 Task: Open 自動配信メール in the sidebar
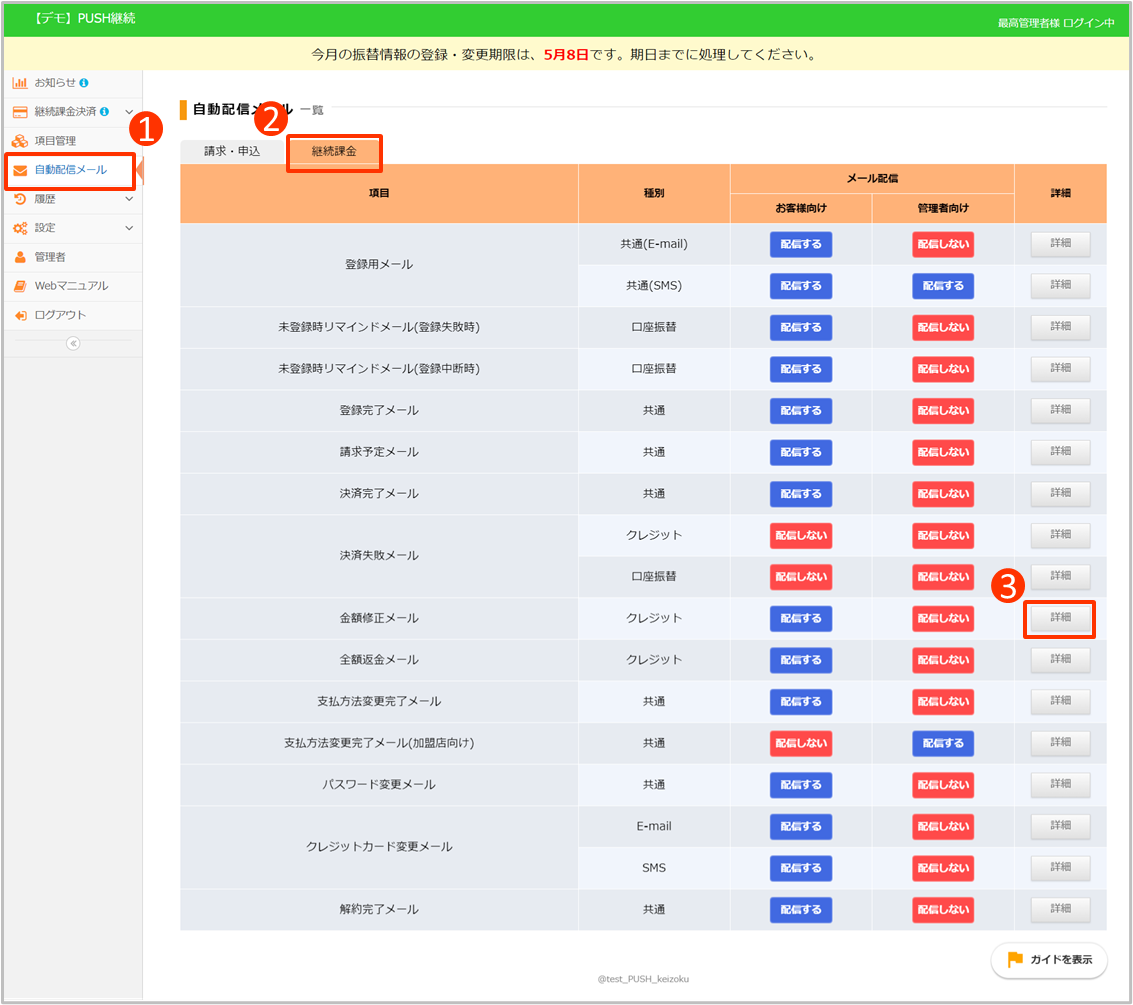(70, 170)
